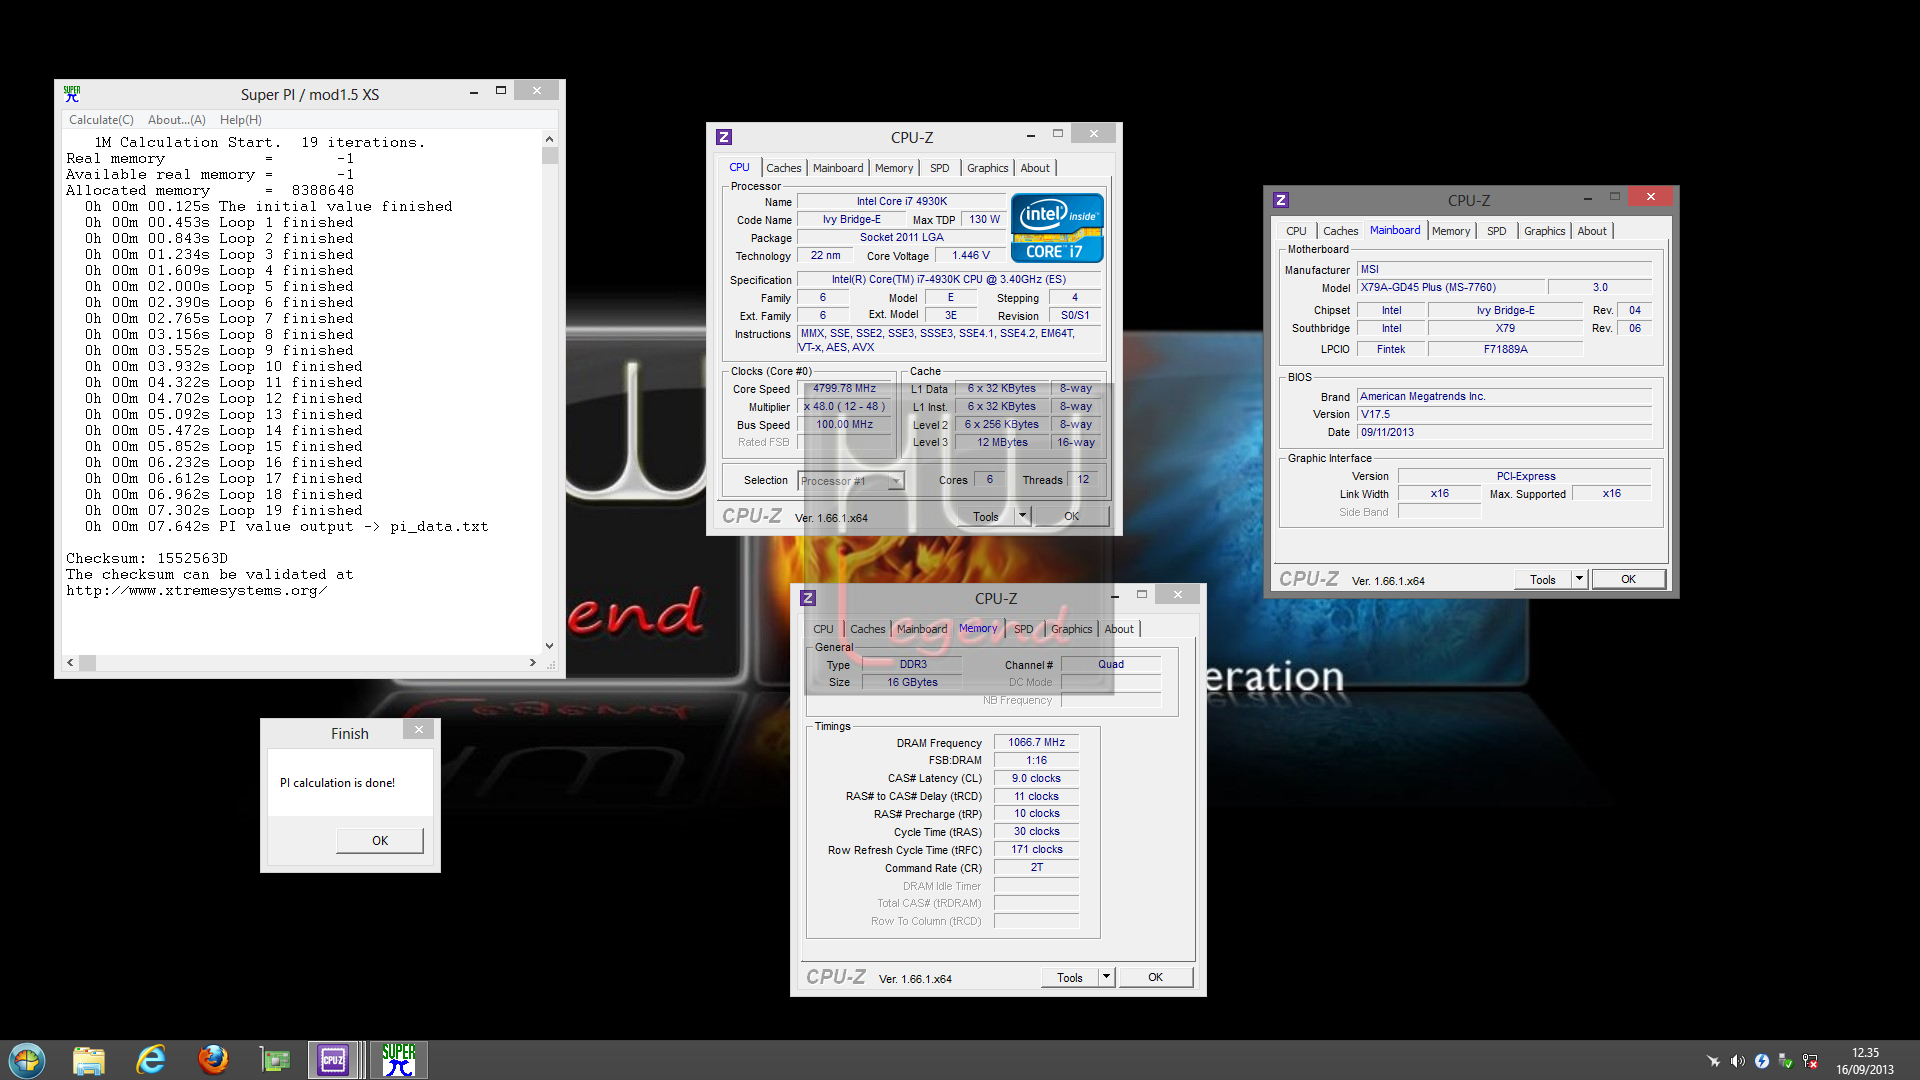Click Tools button in Mainboard window
Viewport: 1920px width, 1080px height.
(x=1543, y=580)
